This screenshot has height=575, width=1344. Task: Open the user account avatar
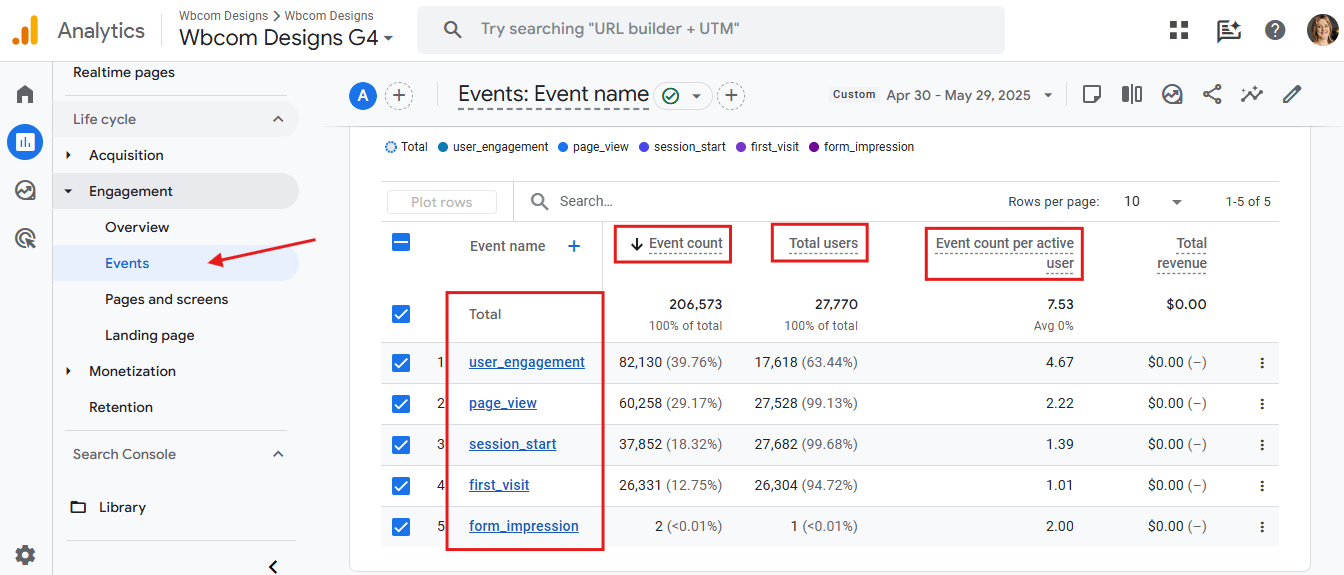1322,30
